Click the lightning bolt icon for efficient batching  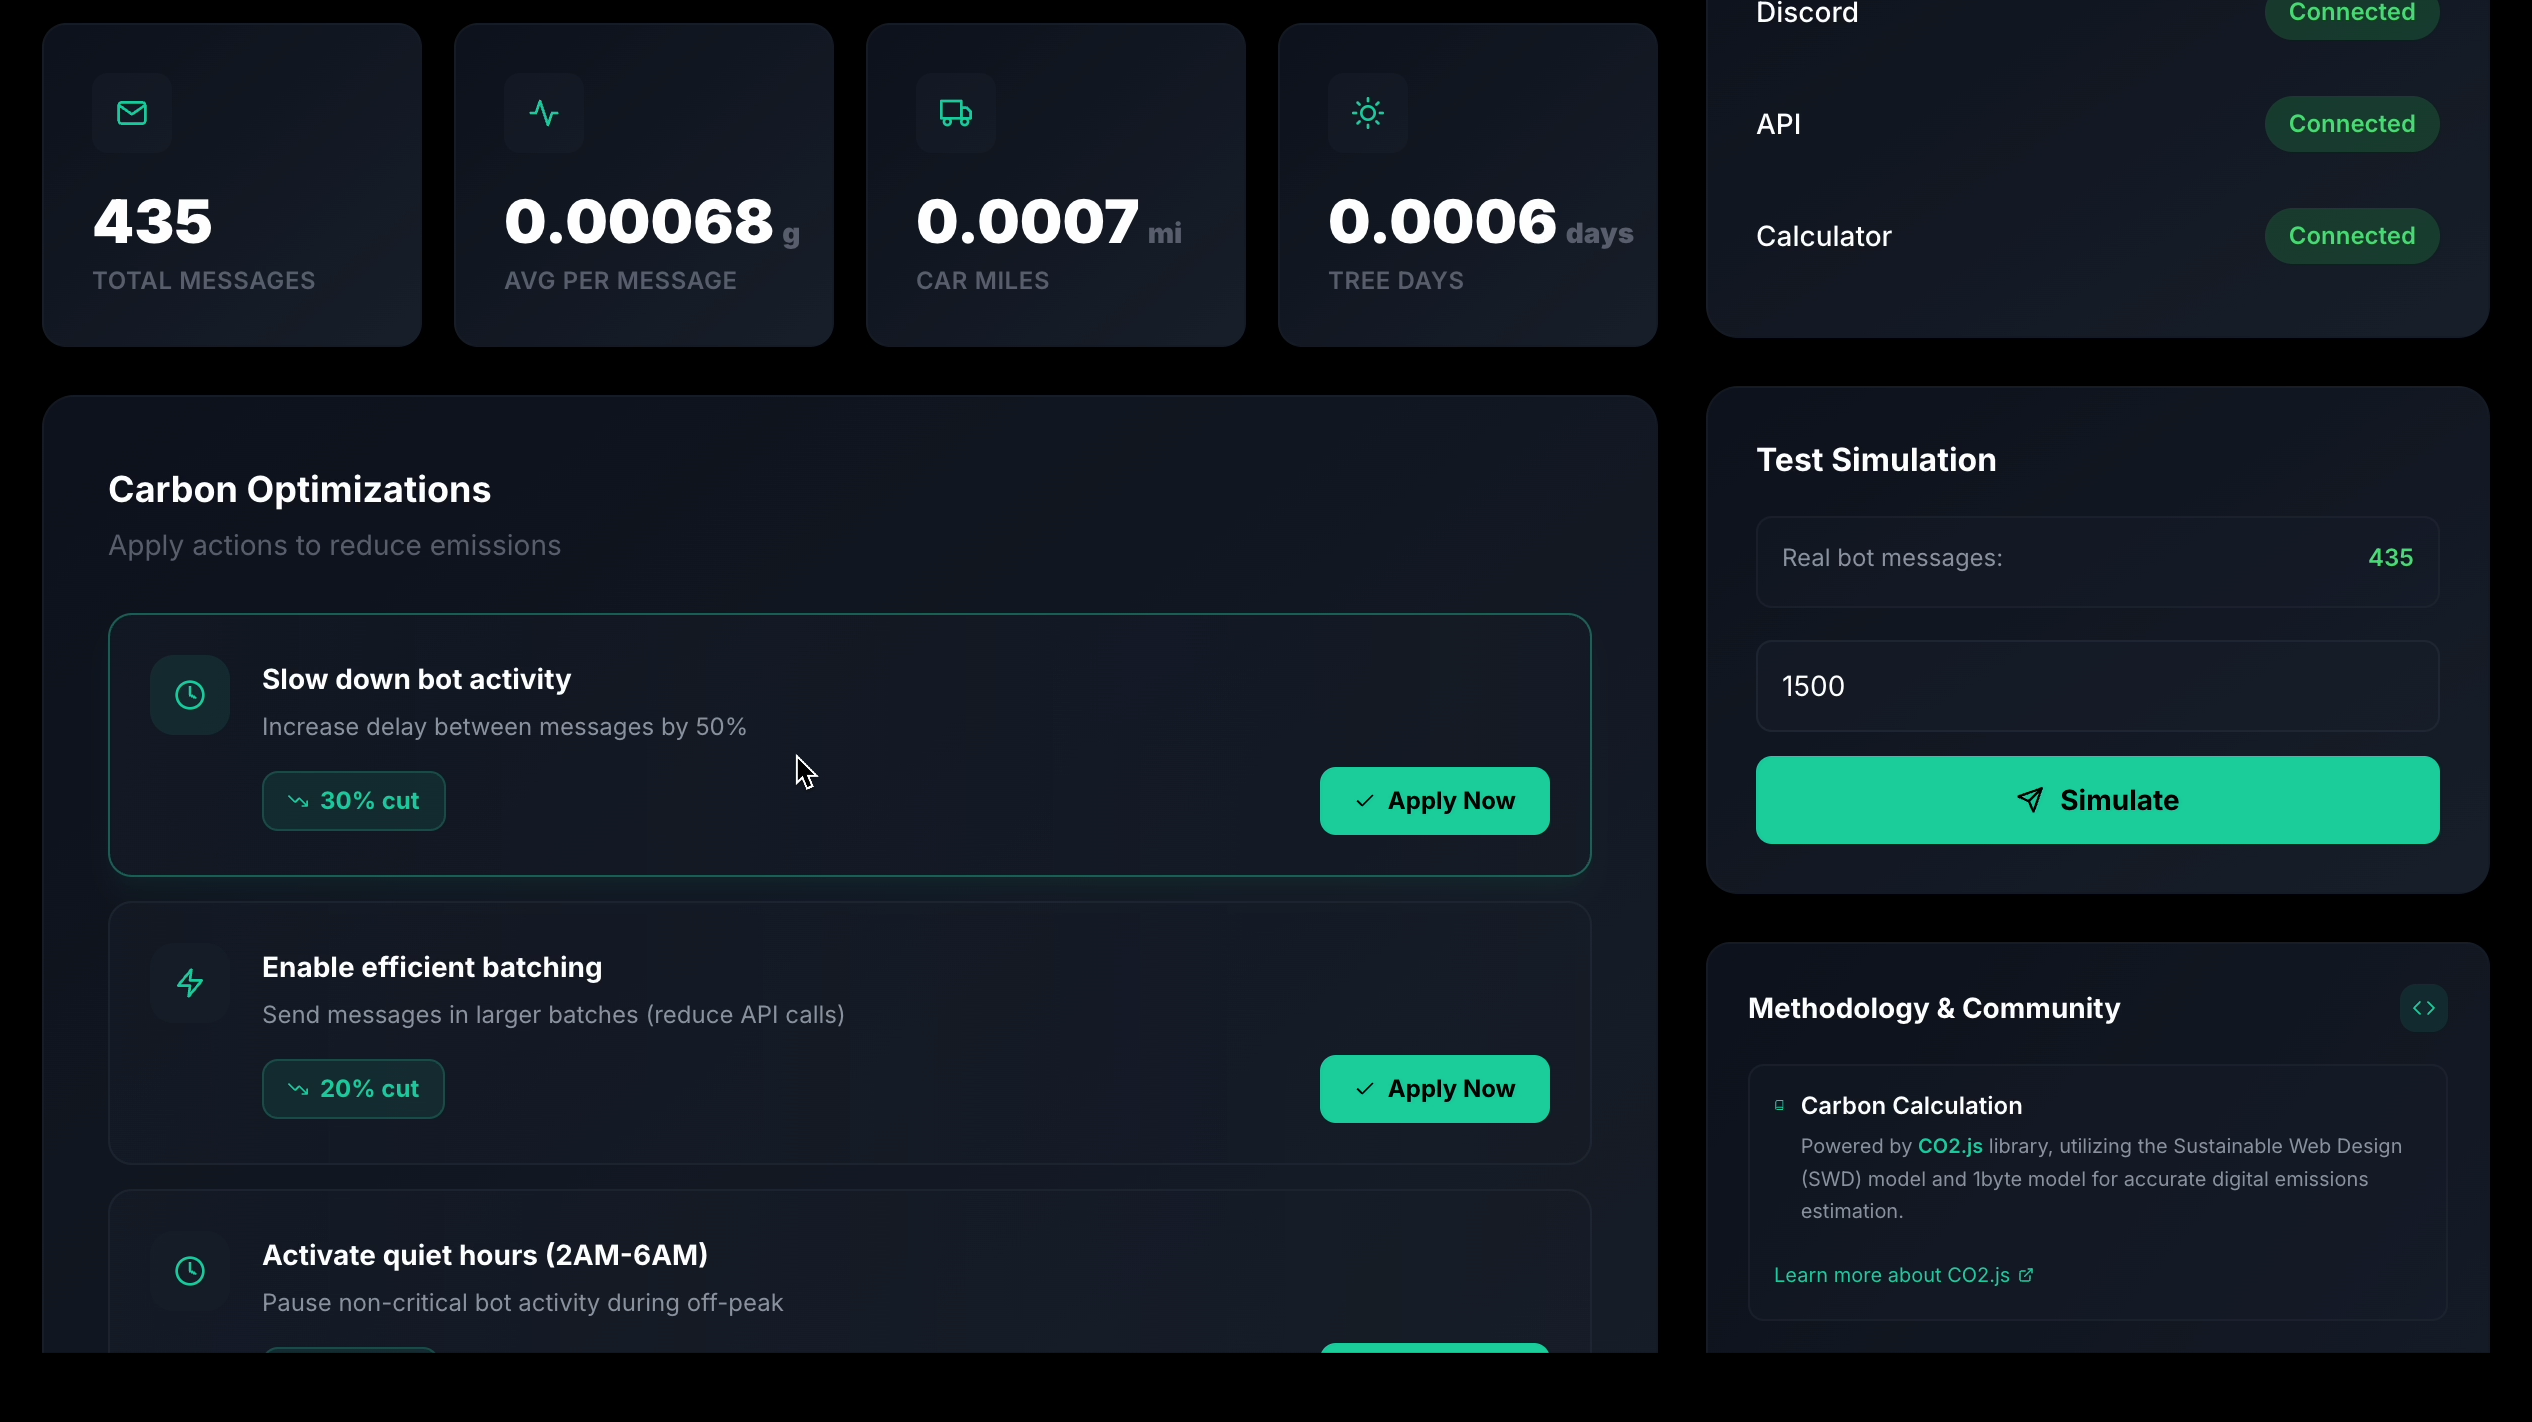coord(190,983)
